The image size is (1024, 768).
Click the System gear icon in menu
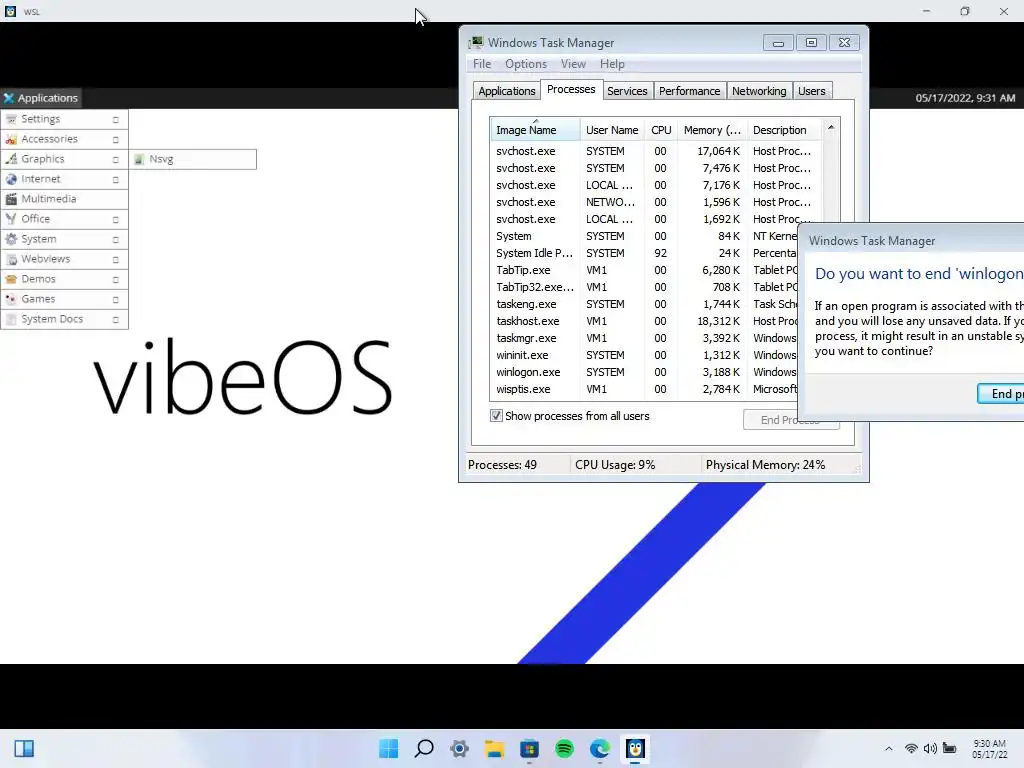11,239
